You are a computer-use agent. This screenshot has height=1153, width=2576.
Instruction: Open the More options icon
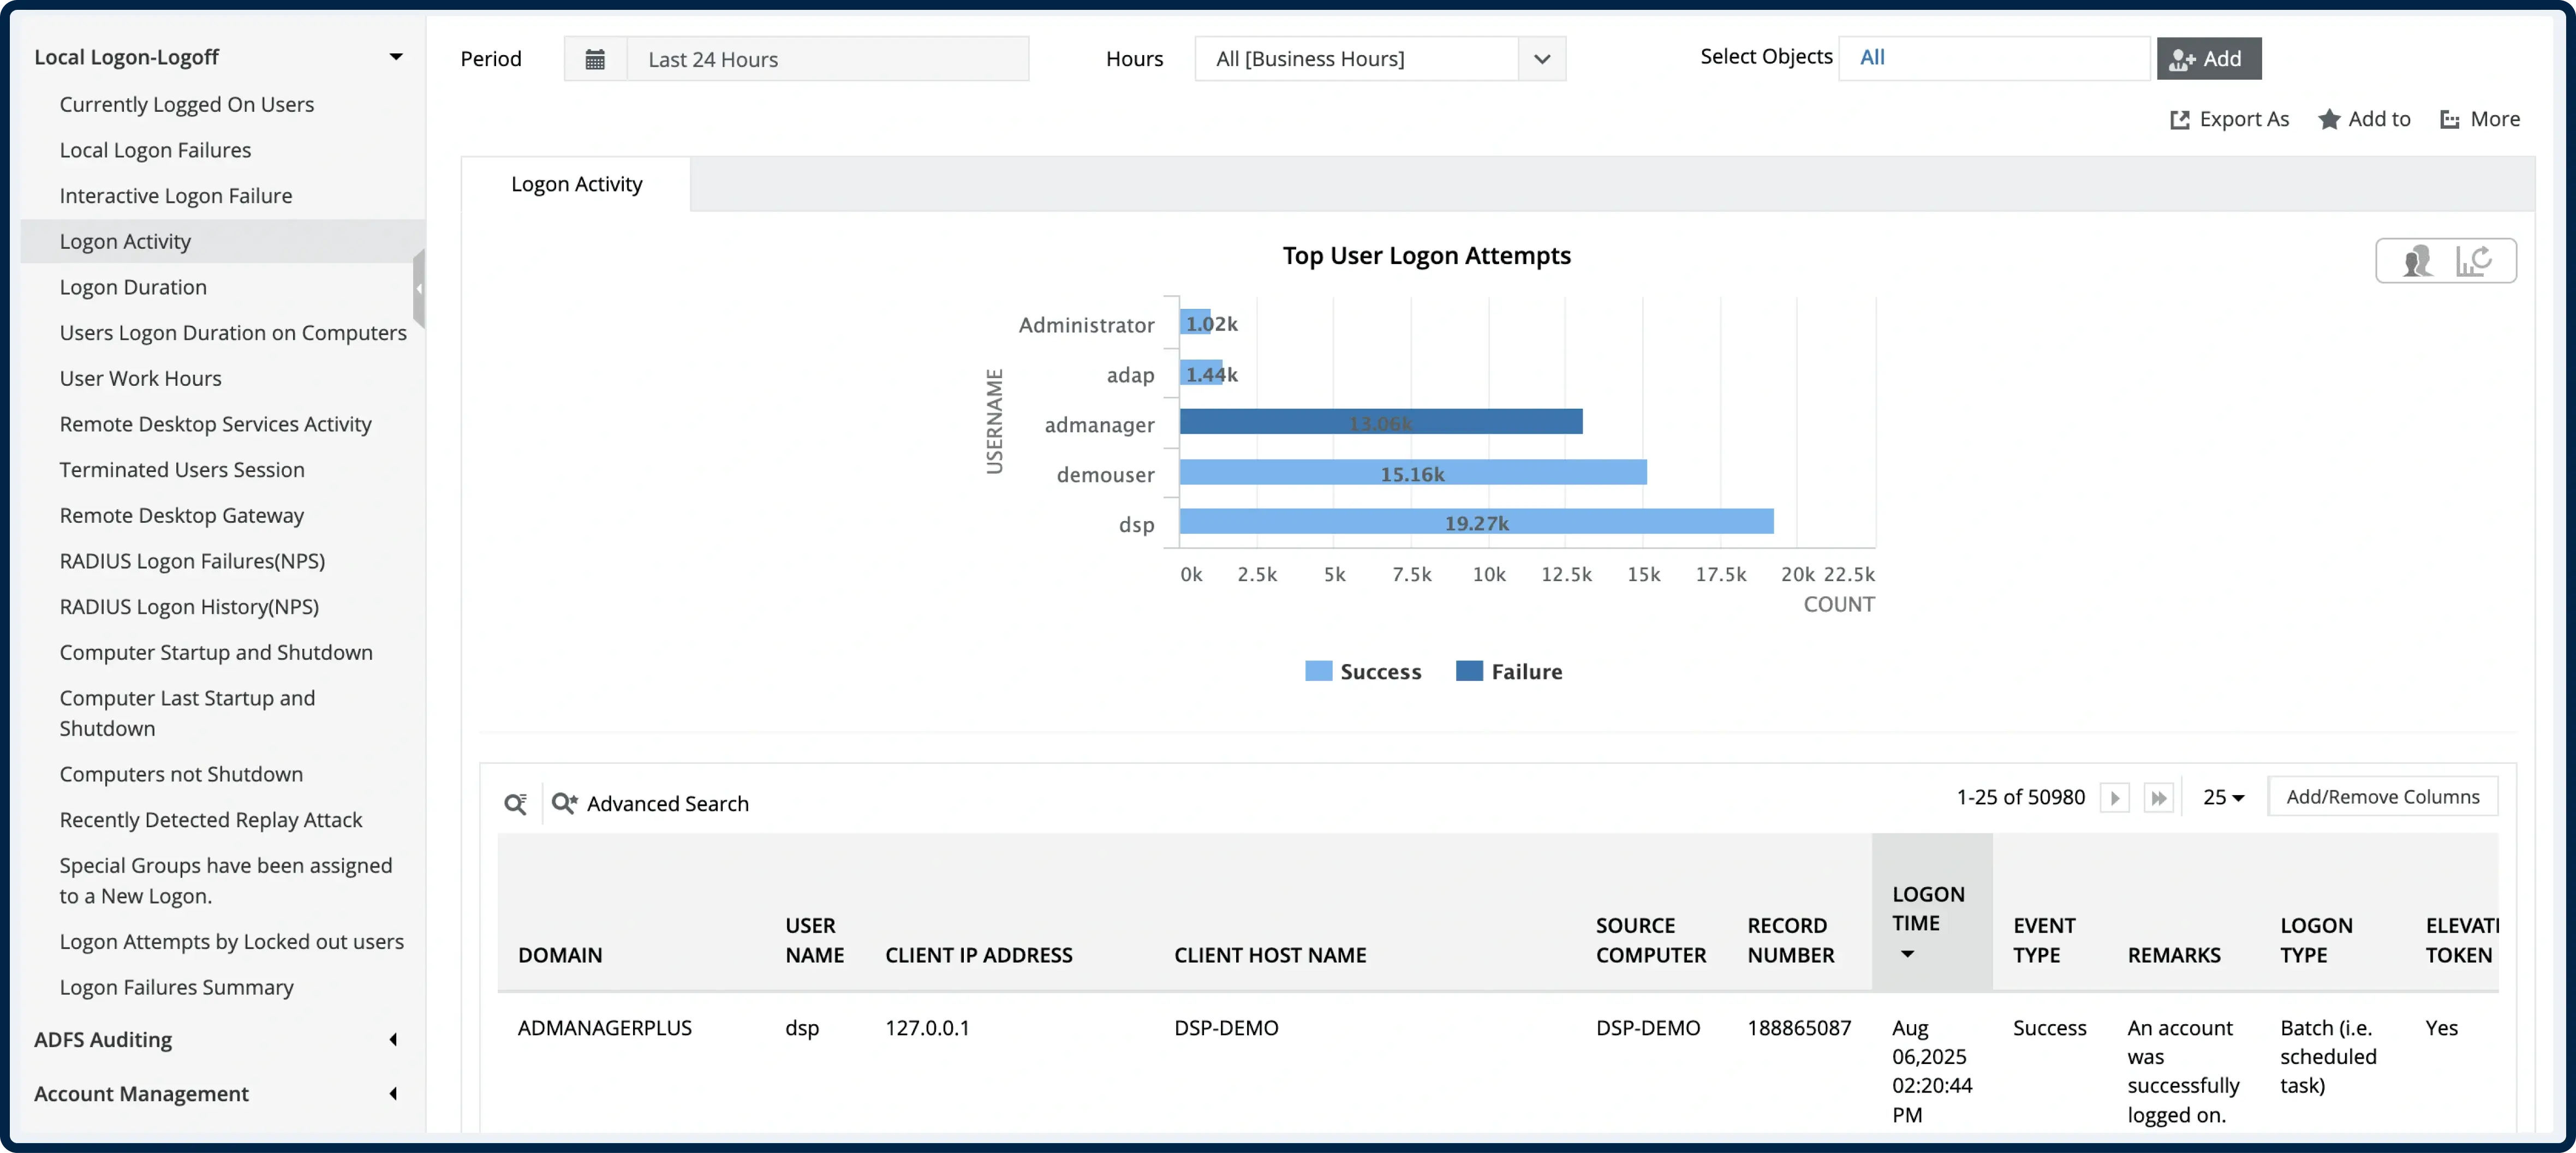pos(2480,119)
